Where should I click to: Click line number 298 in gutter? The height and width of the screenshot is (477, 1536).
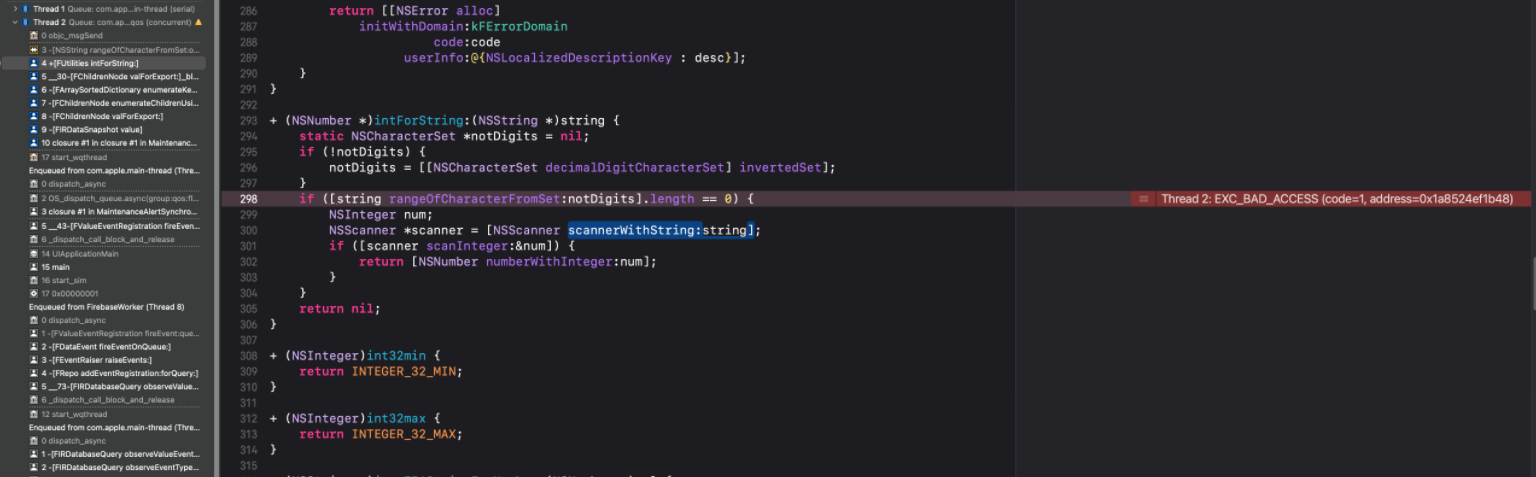point(248,199)
